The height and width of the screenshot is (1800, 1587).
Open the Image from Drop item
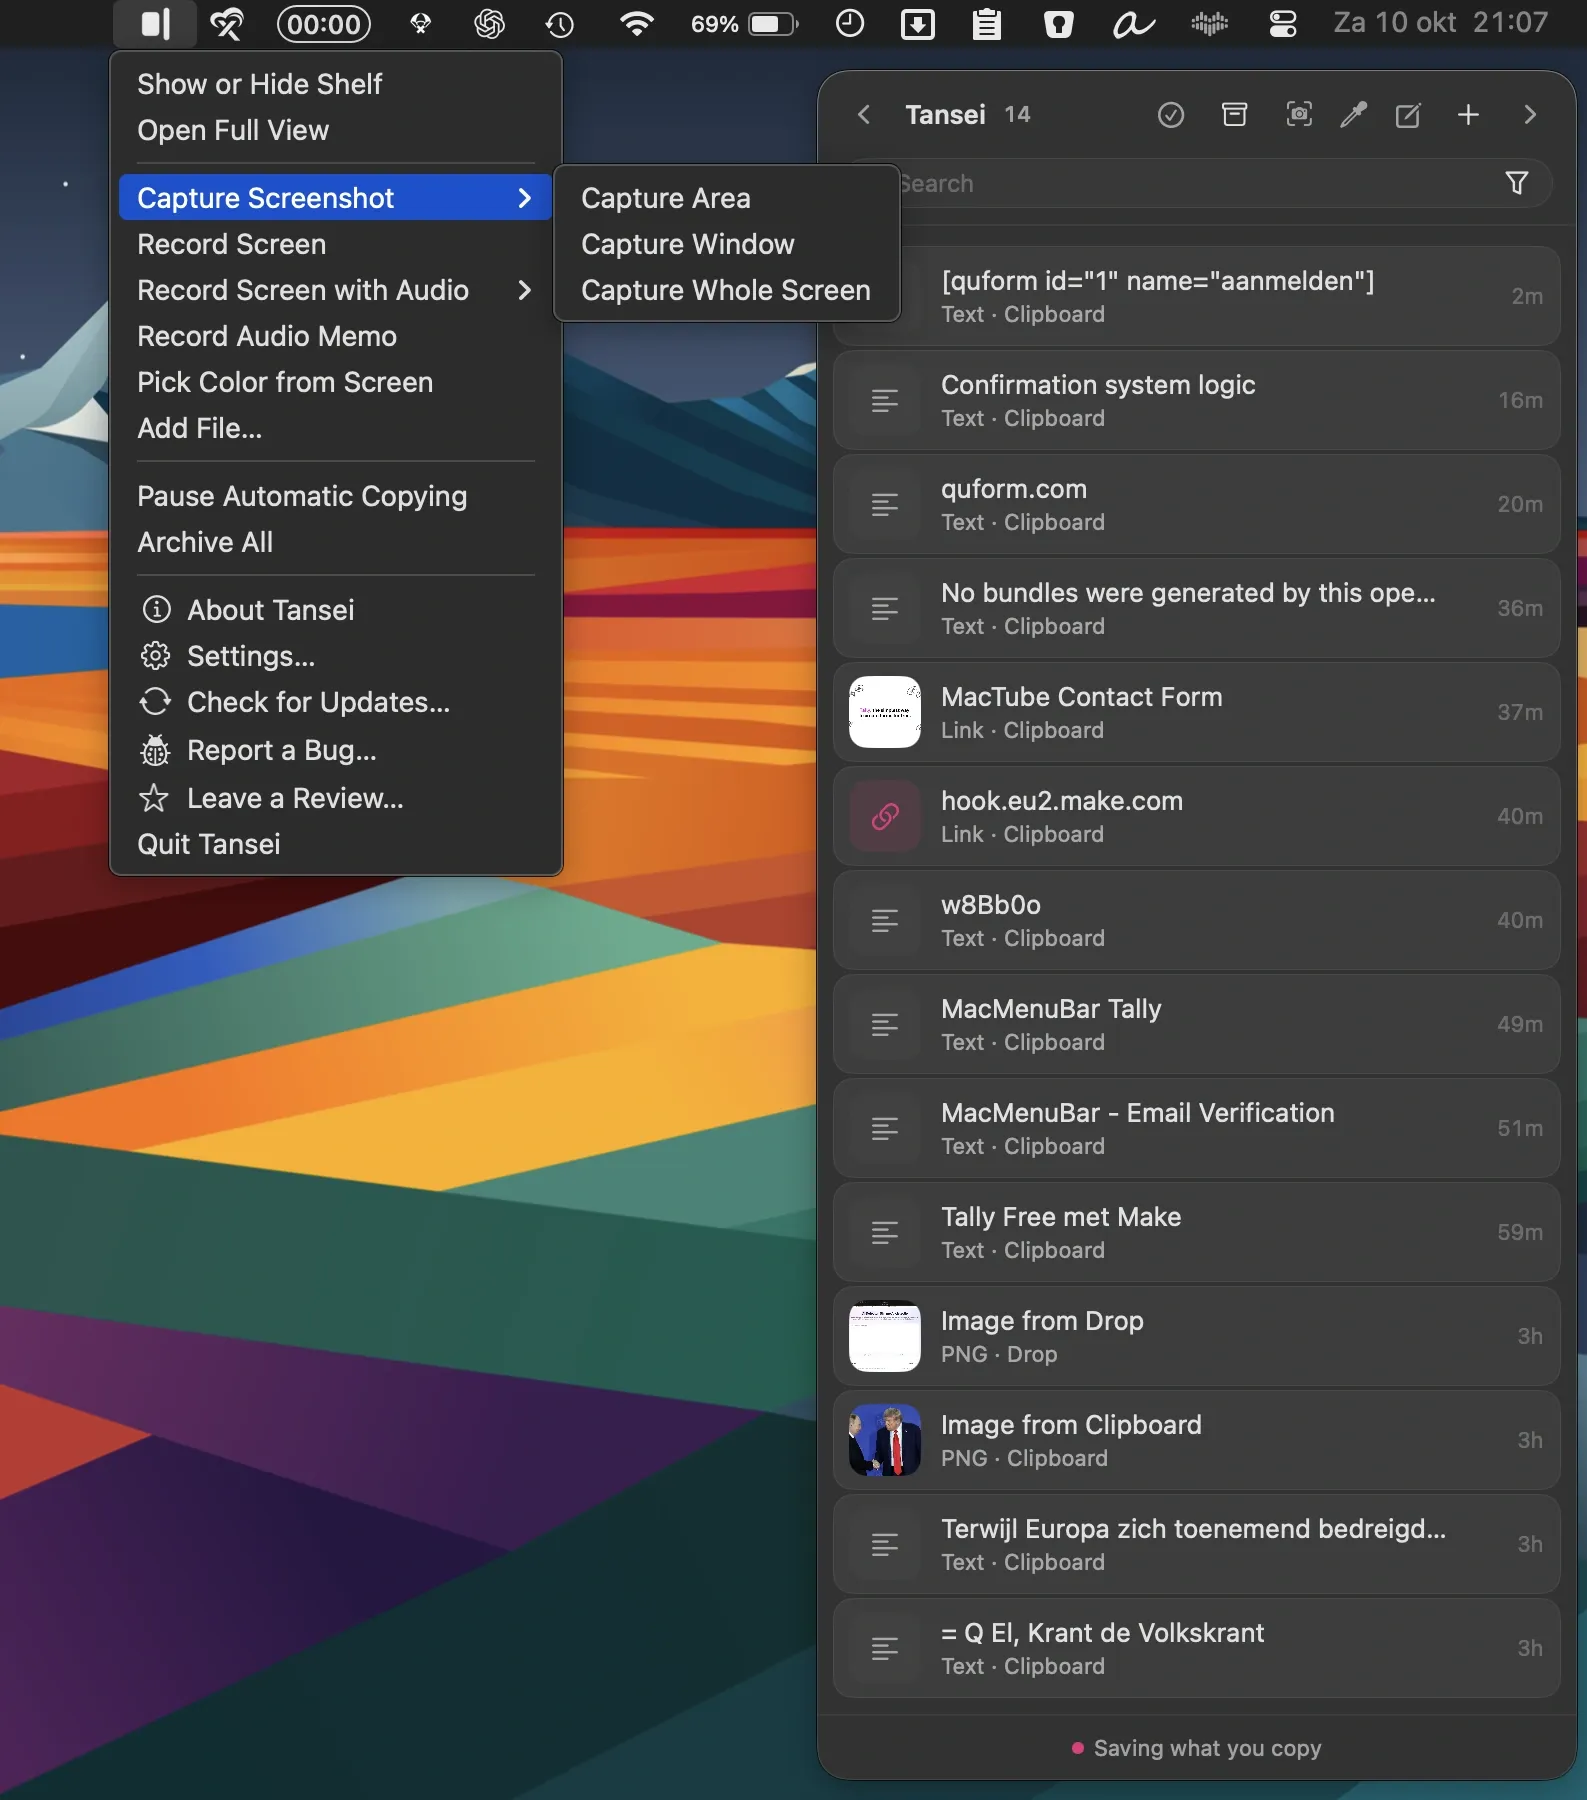pos(1196,1336)
